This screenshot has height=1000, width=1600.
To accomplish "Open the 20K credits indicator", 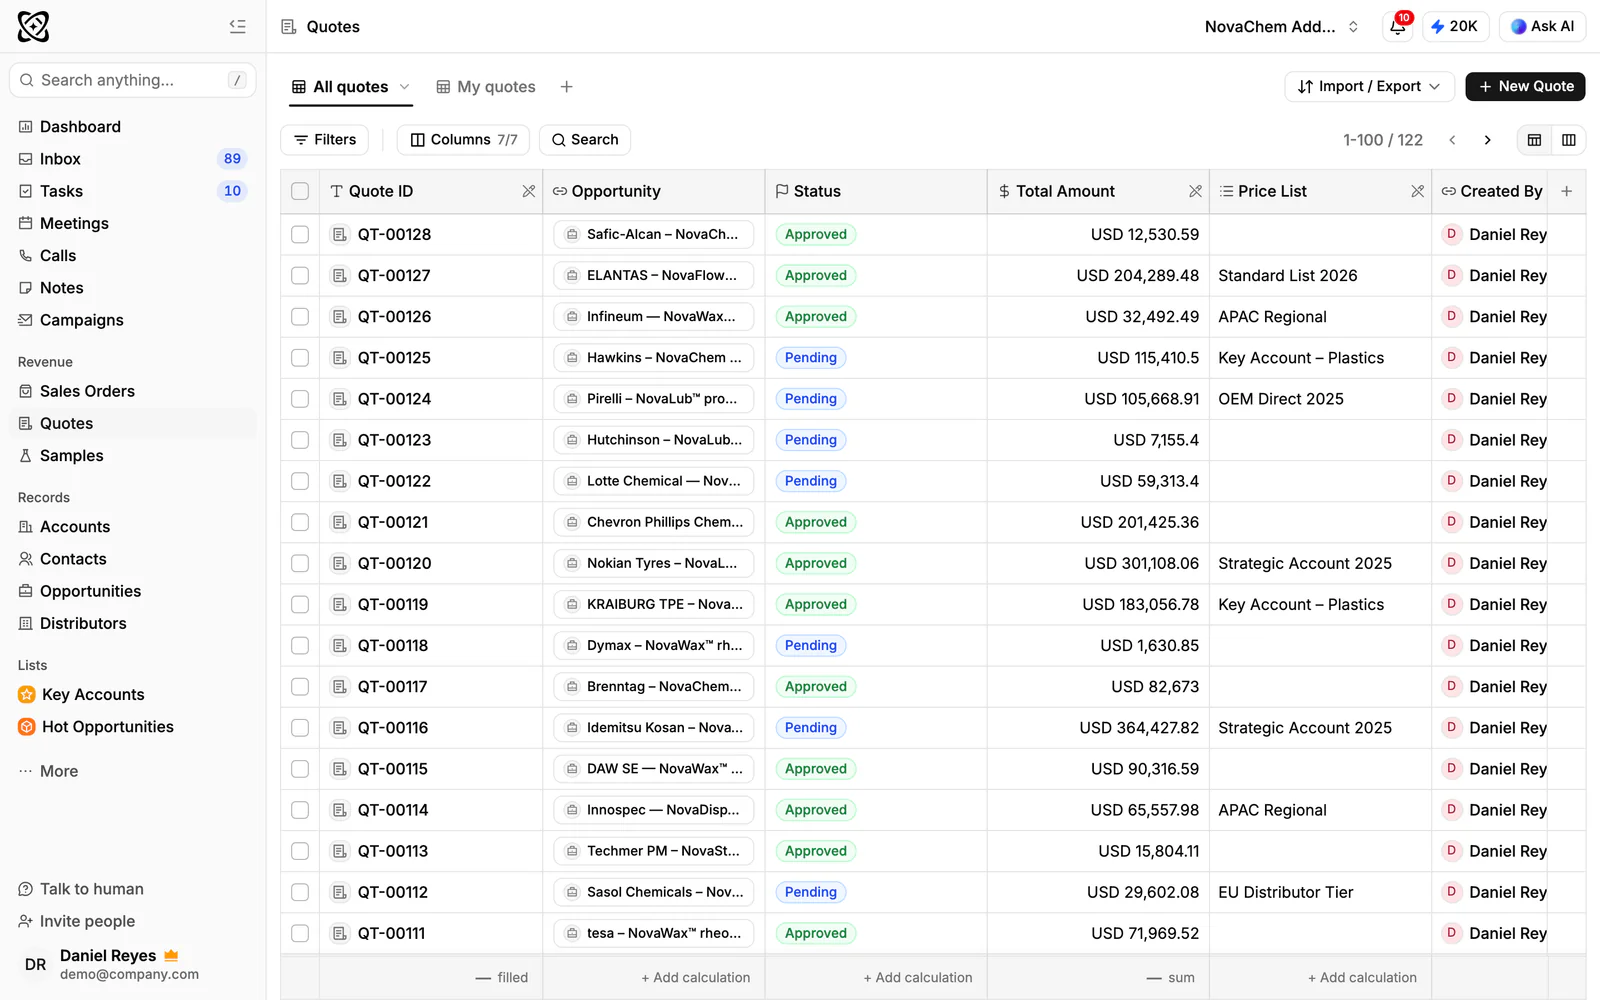I will pos(1455,27).
